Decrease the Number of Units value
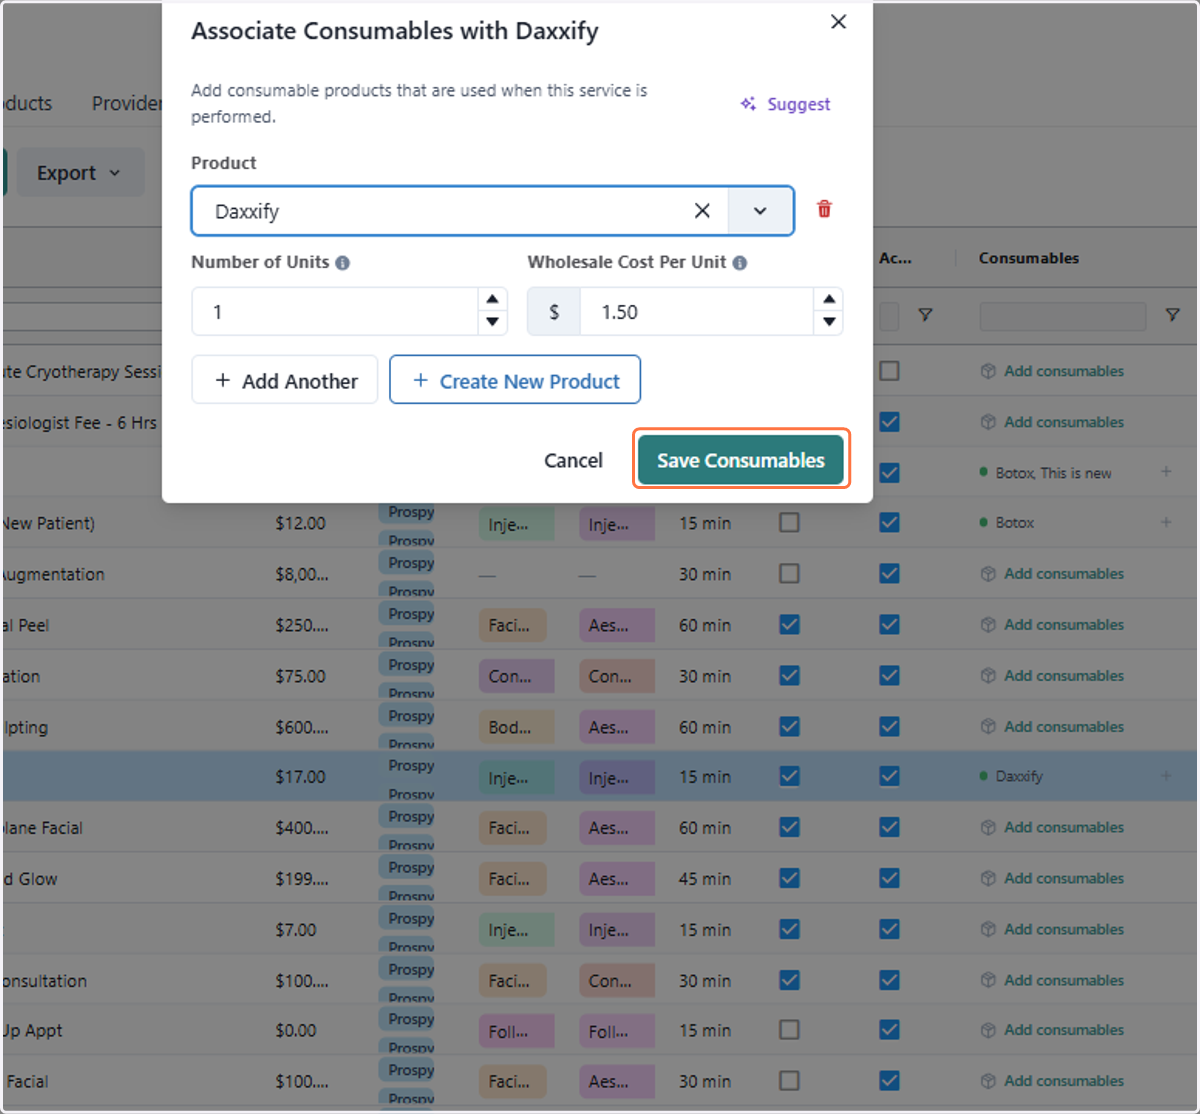The image size is (1200, 1114). tap(492, 322)
